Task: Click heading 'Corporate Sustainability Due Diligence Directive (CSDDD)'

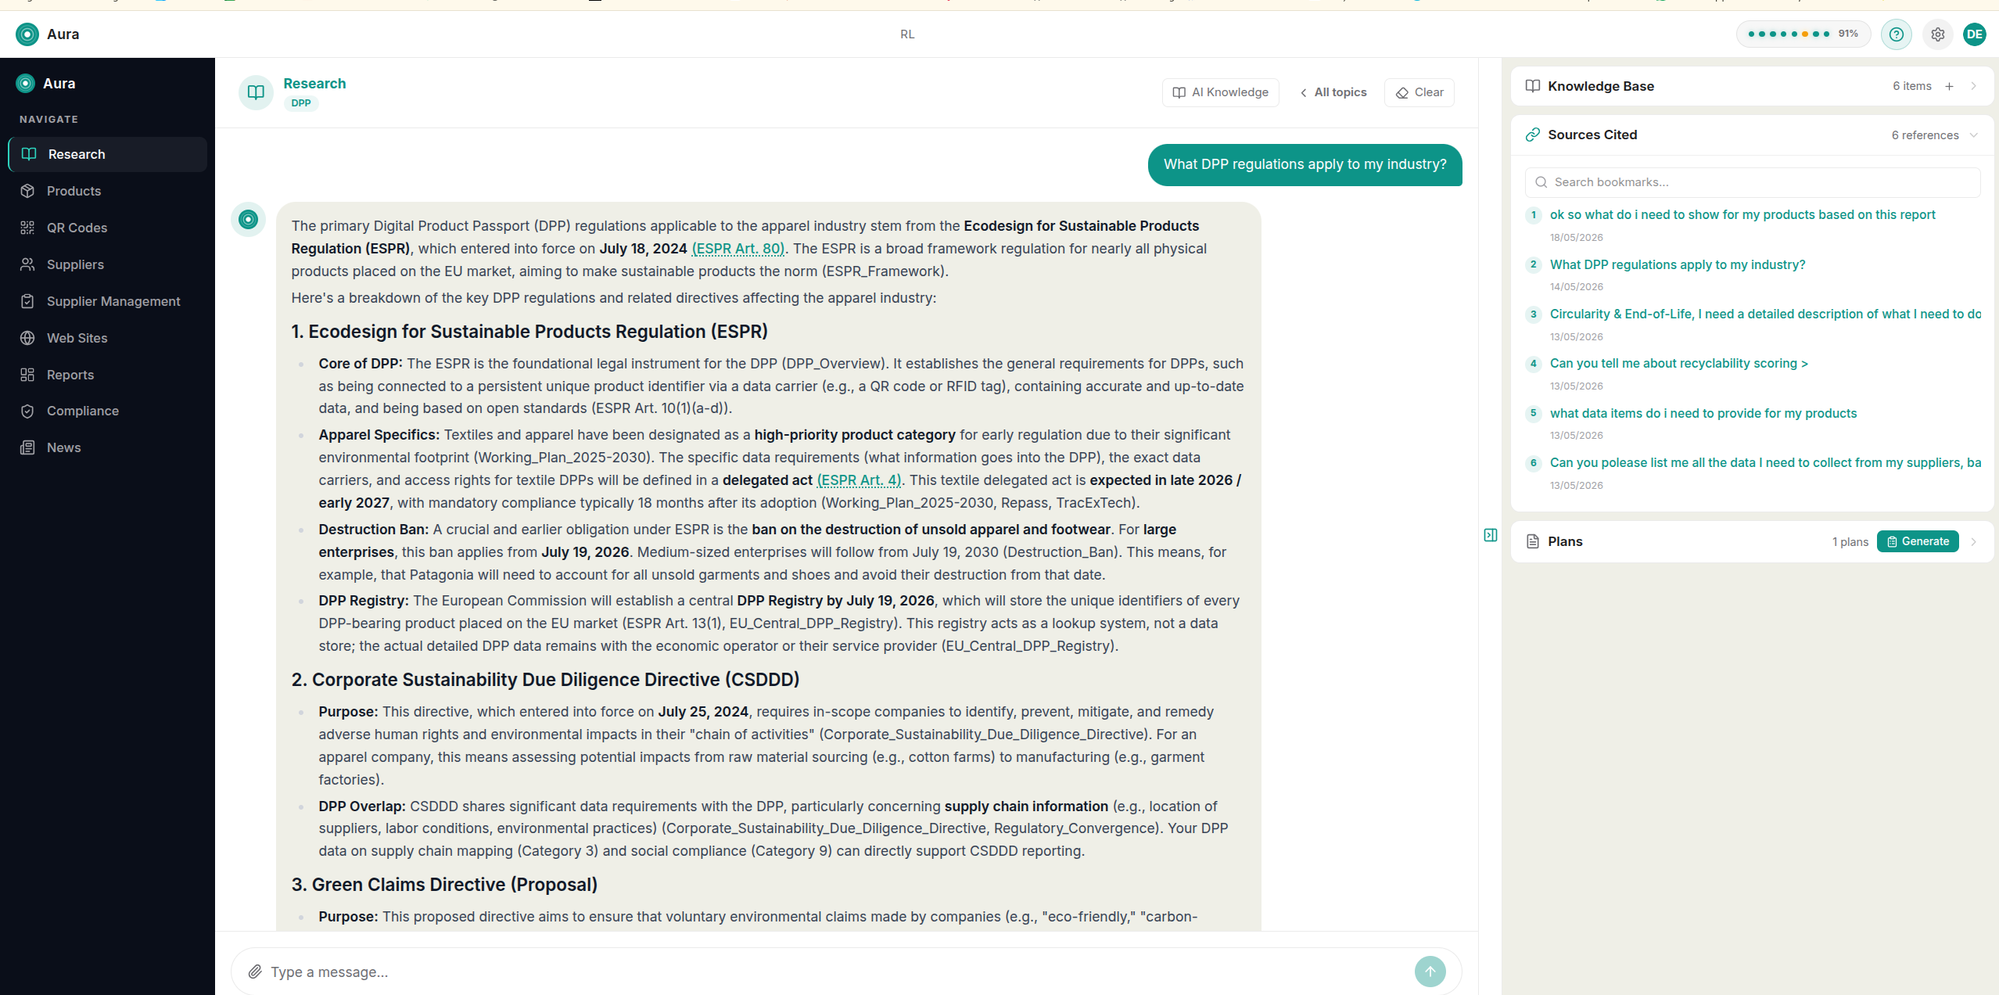Action: tap(545, 680)
